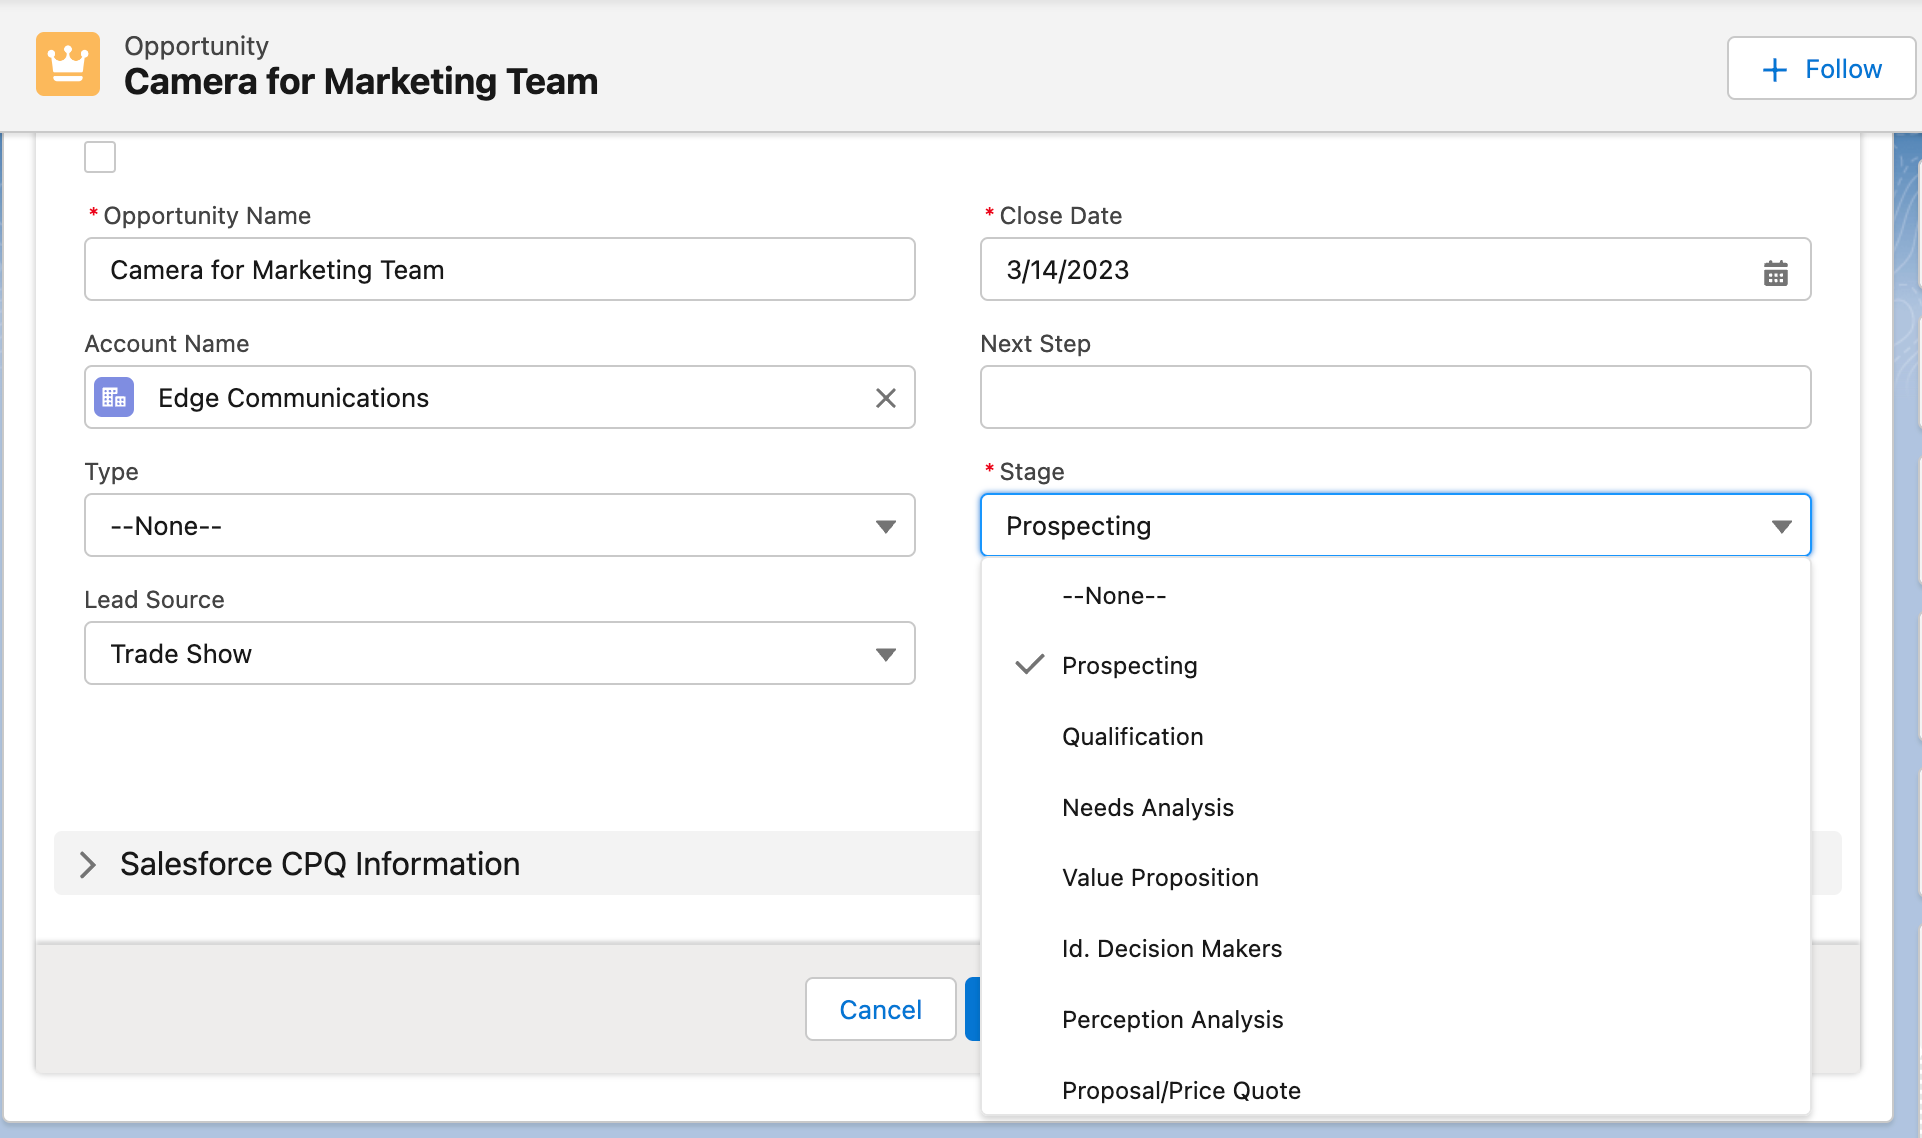Open the Close Date calendar picker
This screenshot has width=1922, height=1138.
(x=1776, y=272)
